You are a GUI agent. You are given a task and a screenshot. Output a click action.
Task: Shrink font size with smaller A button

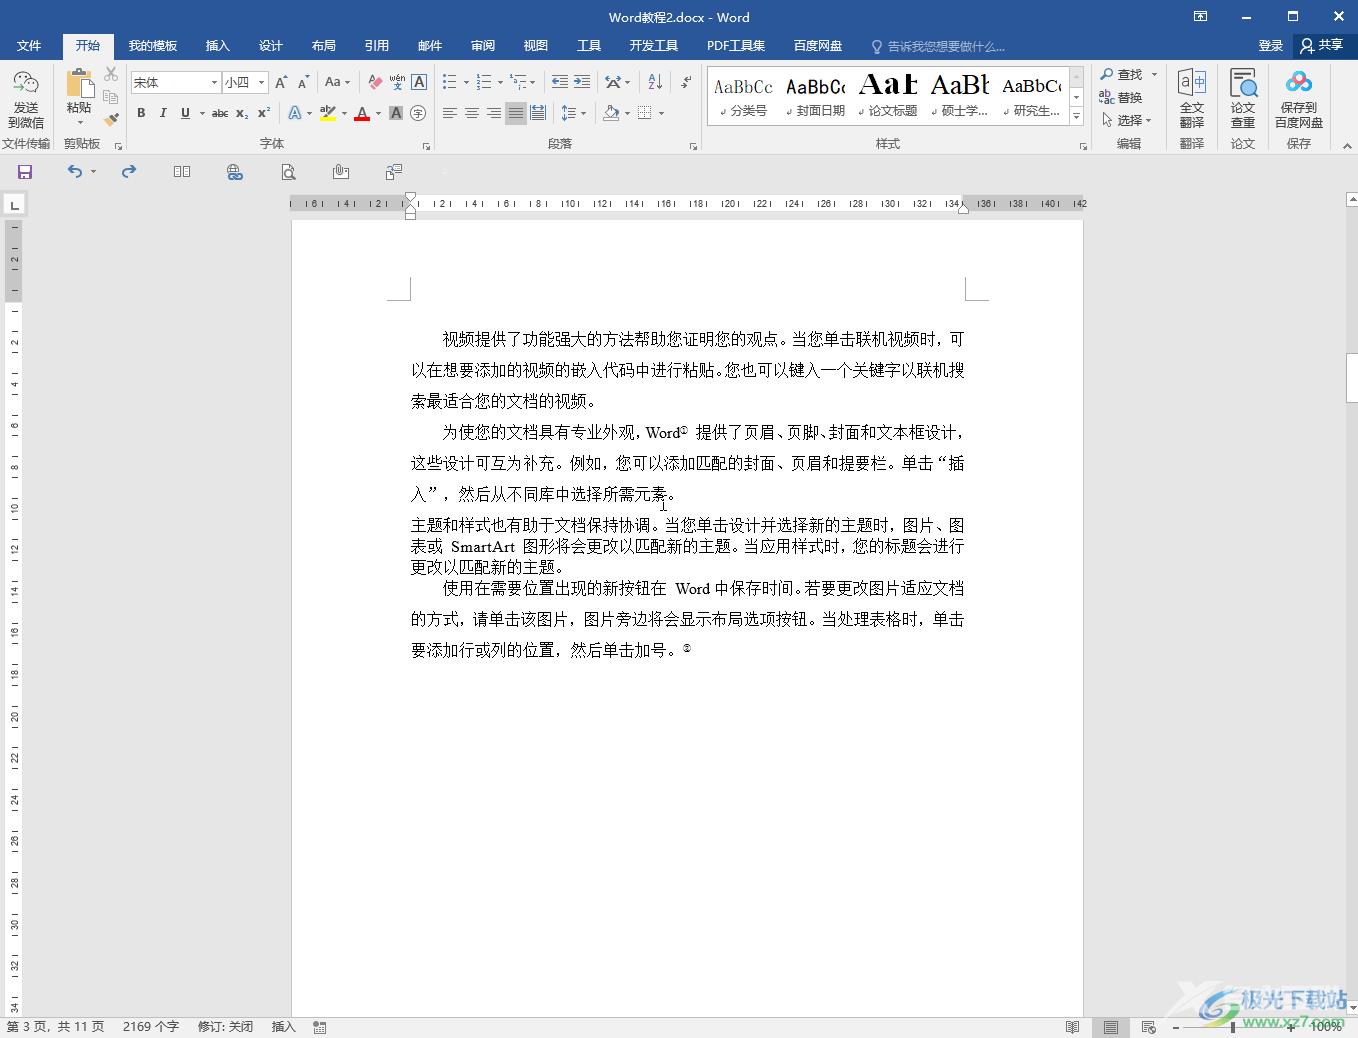tap(303, 82)
